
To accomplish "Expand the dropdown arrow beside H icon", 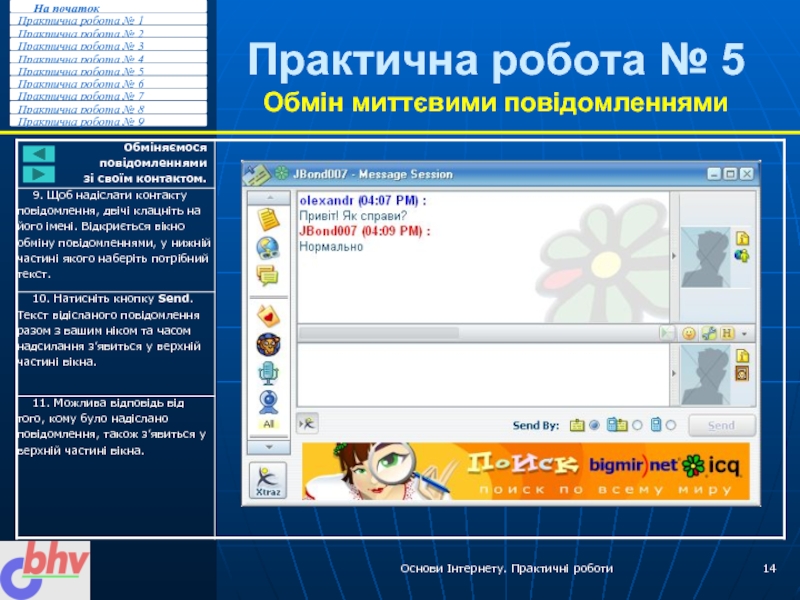I will click(744, 334).
